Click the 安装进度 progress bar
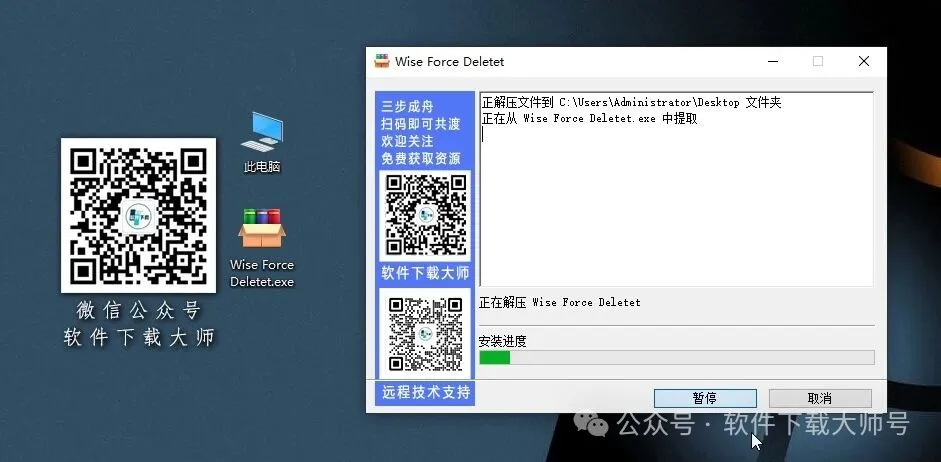 coord(676,358)
